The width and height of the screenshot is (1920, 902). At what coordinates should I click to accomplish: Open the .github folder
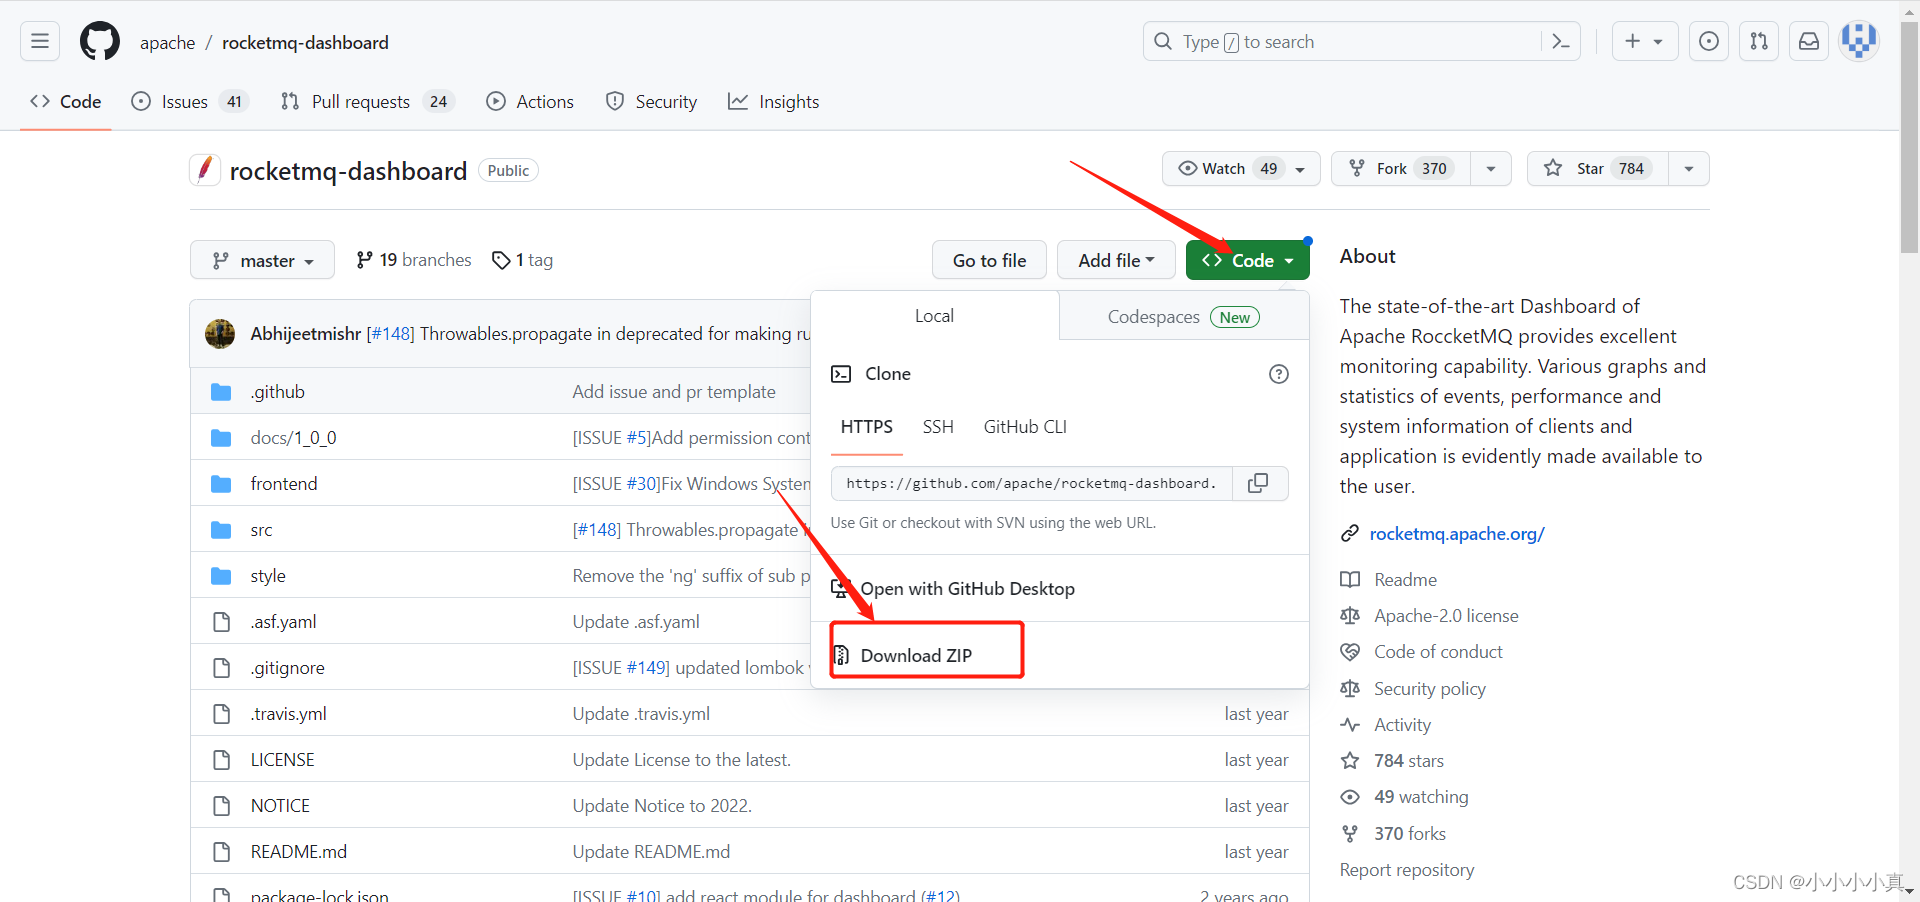278,392
